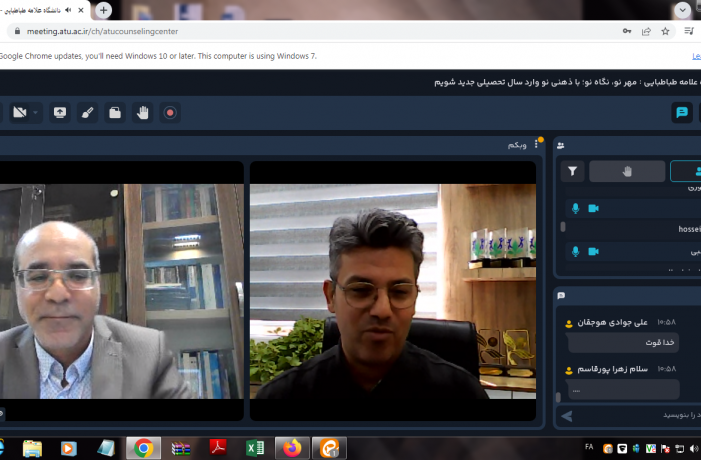This screenshot has width=701, height=460.
Task: Toggle the webcam on/off button
Action: coord(20,112)
